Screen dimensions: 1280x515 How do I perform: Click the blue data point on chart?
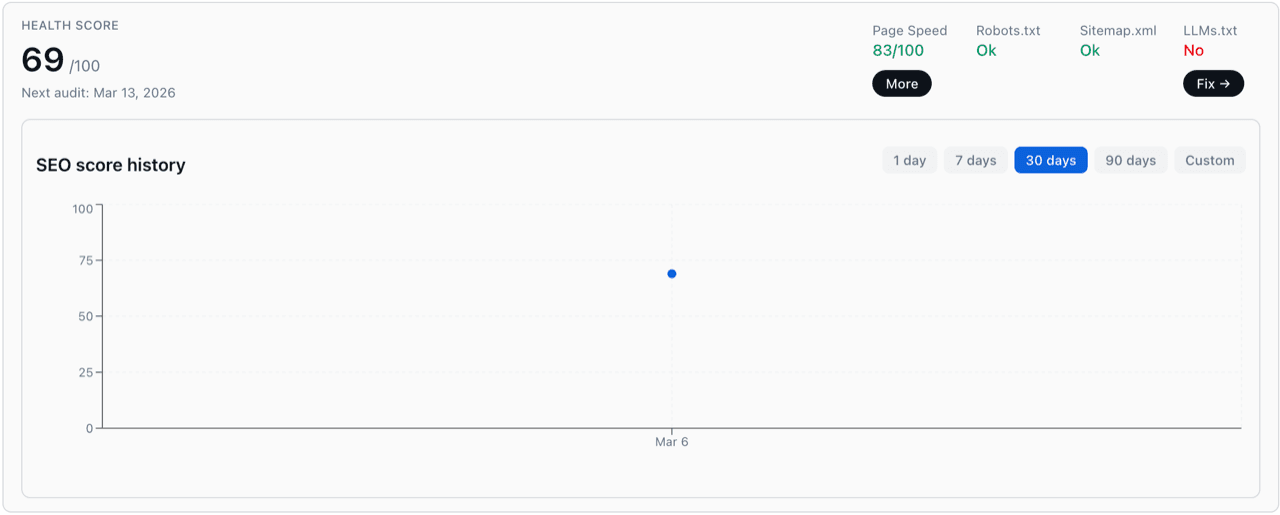(672, 274)
